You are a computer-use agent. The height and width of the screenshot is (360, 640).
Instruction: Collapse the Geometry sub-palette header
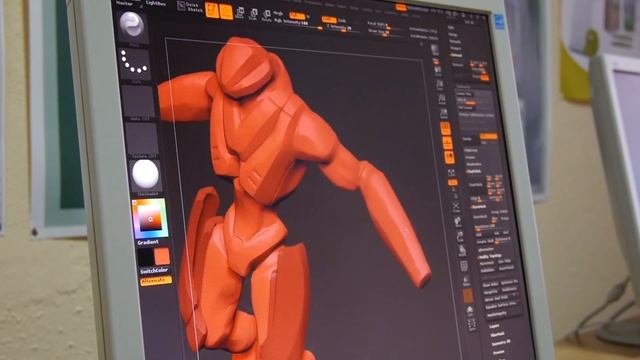[x=463, y=87]
